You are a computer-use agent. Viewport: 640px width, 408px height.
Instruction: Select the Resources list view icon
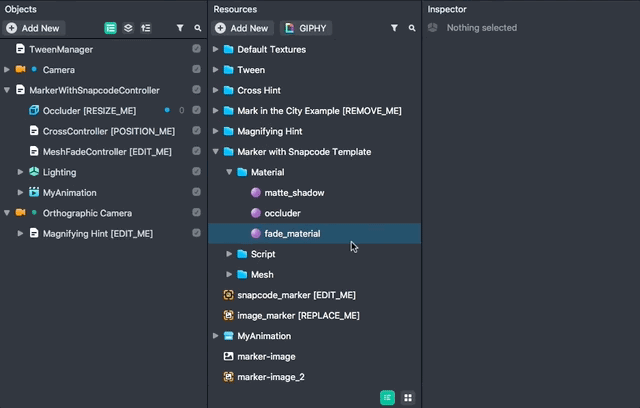[x=387, y=398]
